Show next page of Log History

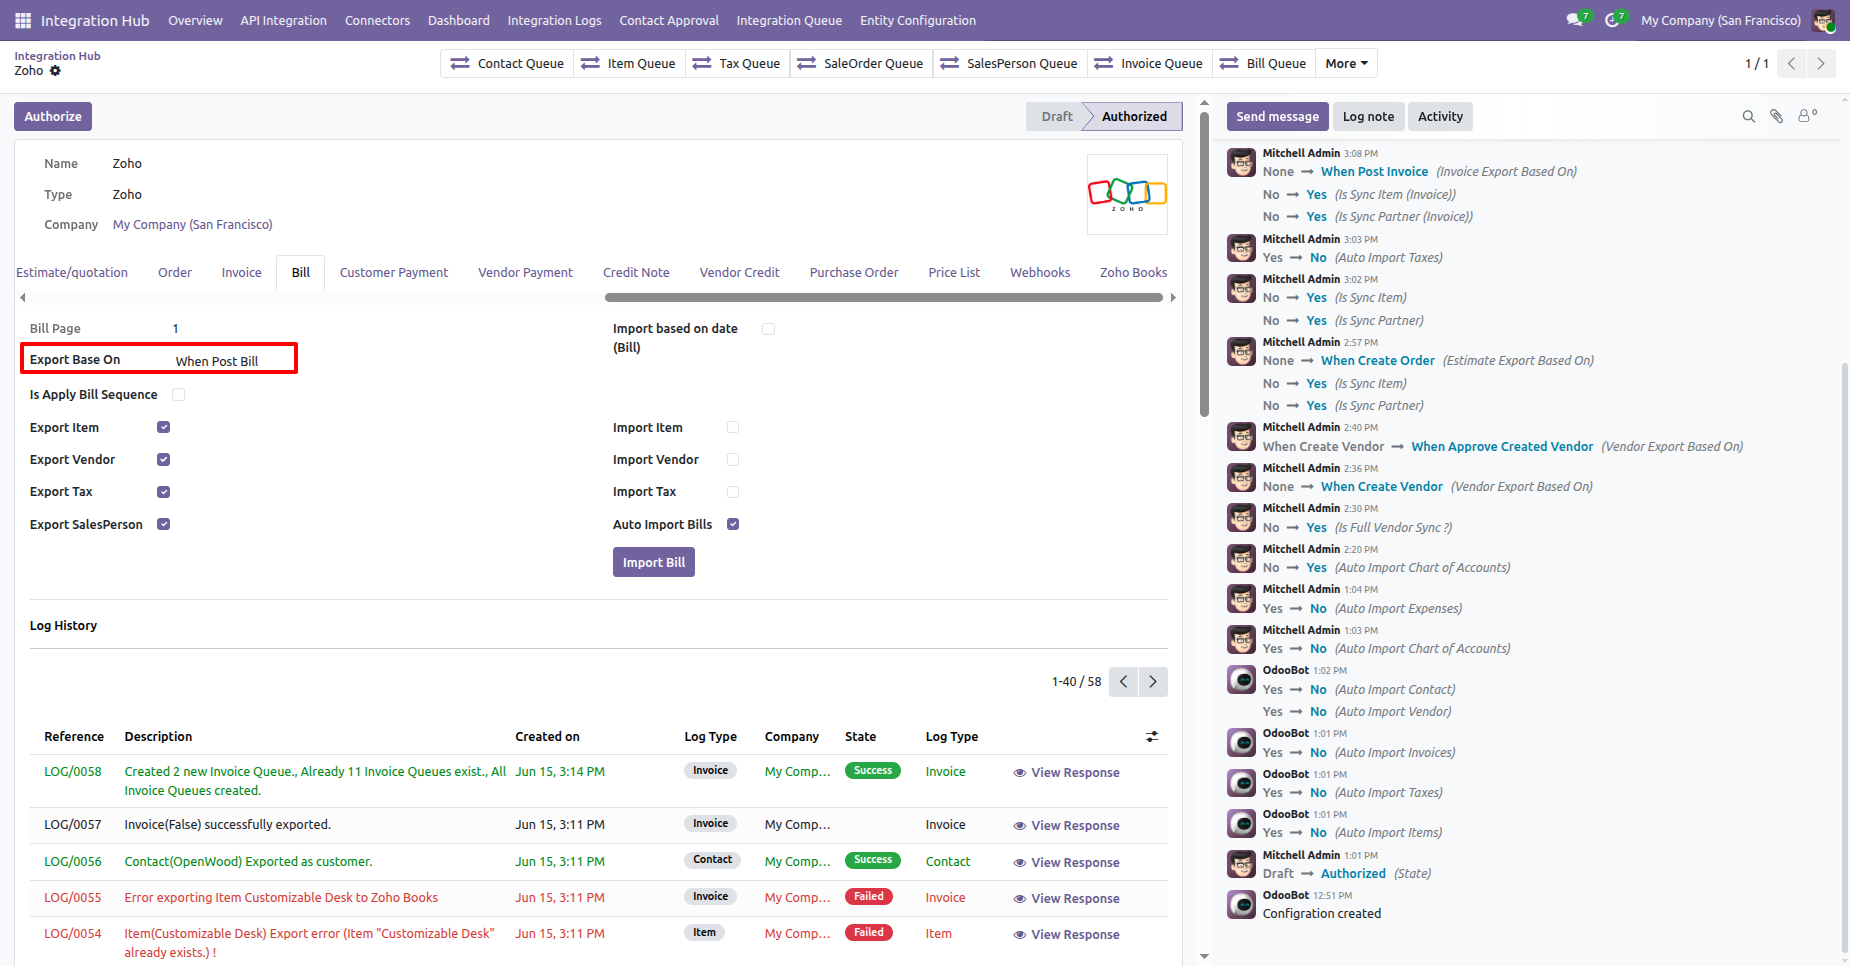click(1153, 682)
